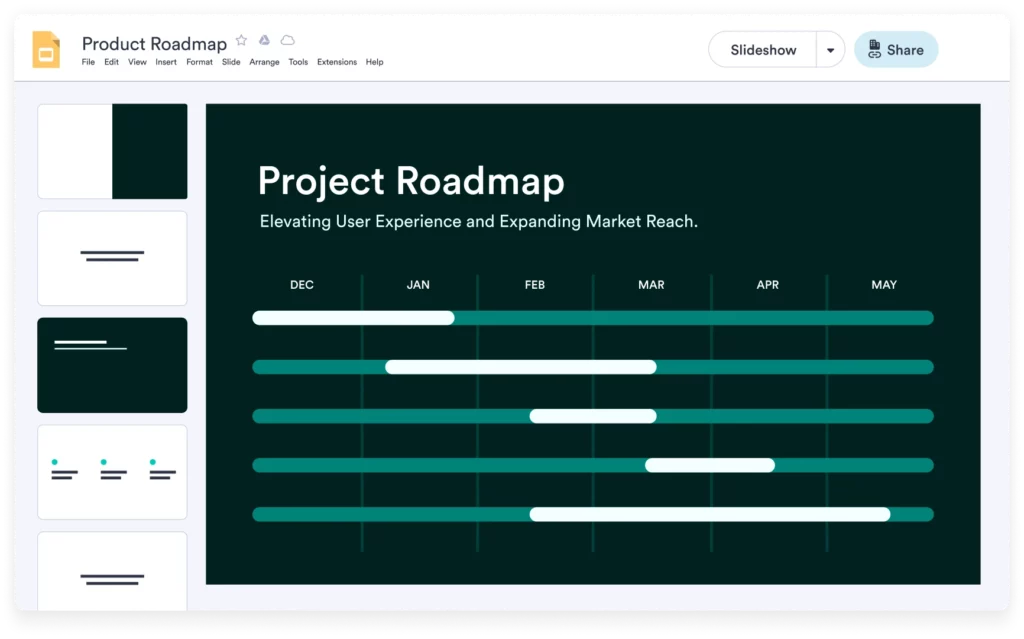This screenshot has width=1024, height=639.
Task: Click the Google Slides home logo
Action: [x=44, y=49]
